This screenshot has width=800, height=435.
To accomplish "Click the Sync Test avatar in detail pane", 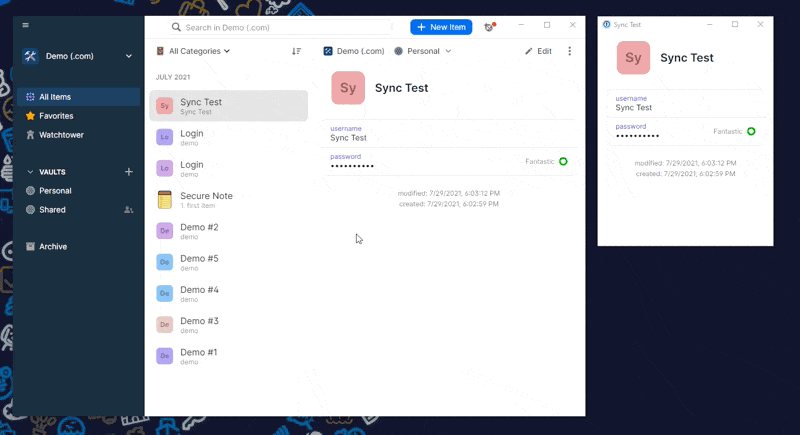I will [x=348, y=88].
